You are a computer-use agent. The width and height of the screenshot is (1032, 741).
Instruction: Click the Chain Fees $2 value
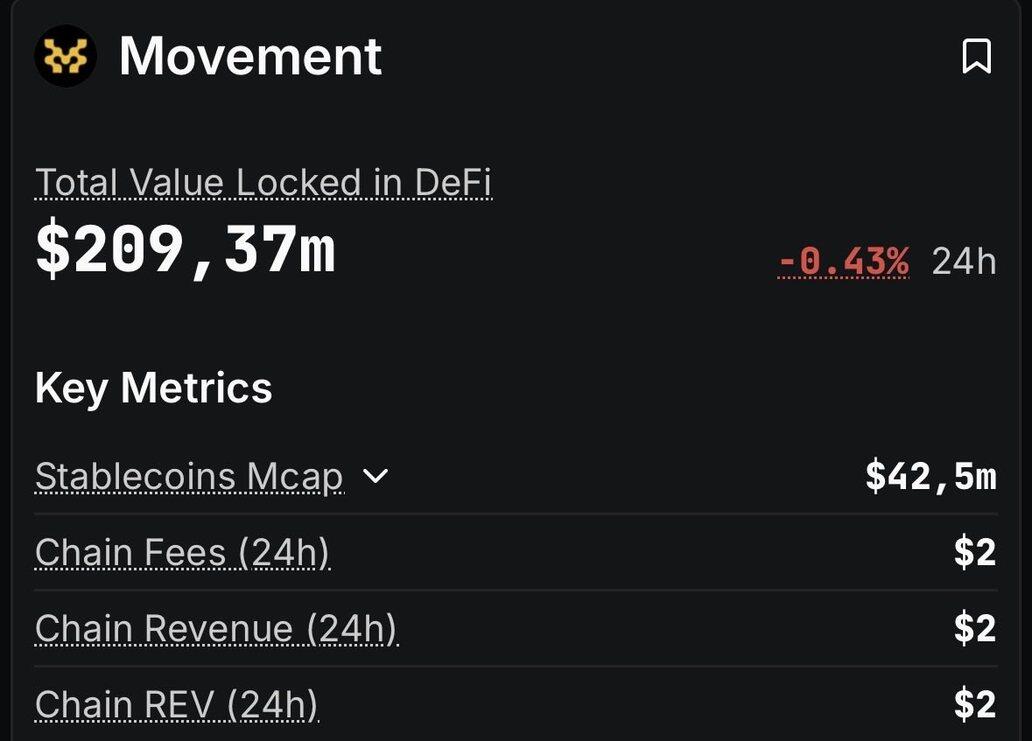tap(975, 552)
